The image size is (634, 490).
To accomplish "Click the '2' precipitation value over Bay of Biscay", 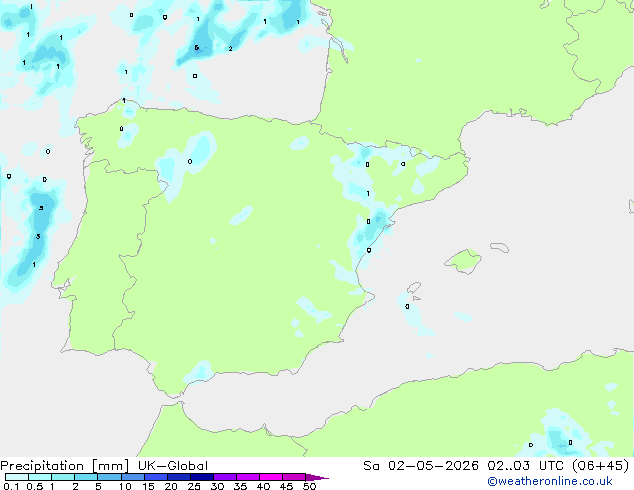I will tap(230, 49).
